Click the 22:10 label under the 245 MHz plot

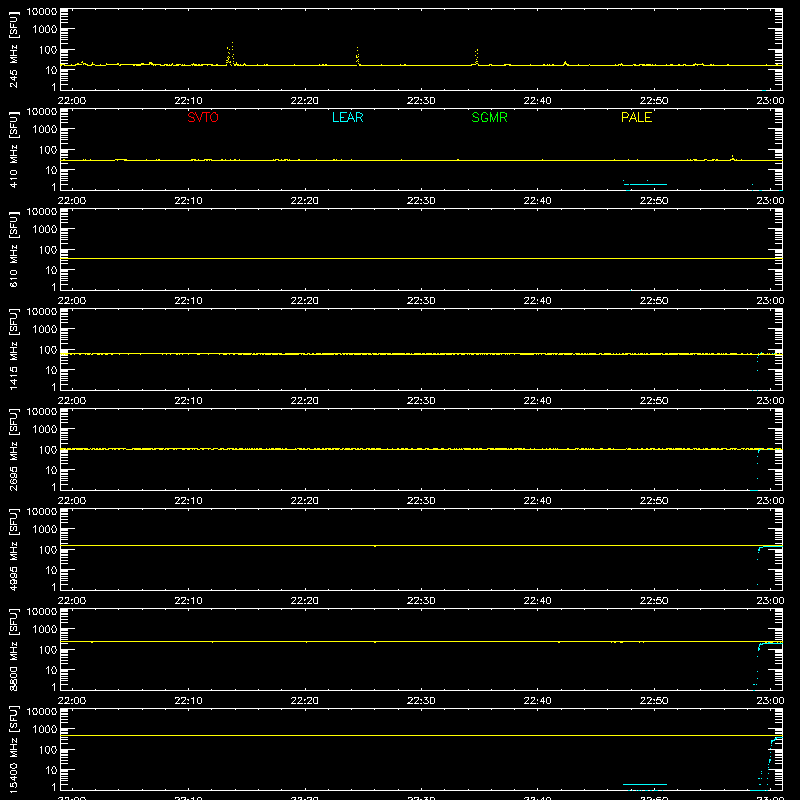coord(188,101)
